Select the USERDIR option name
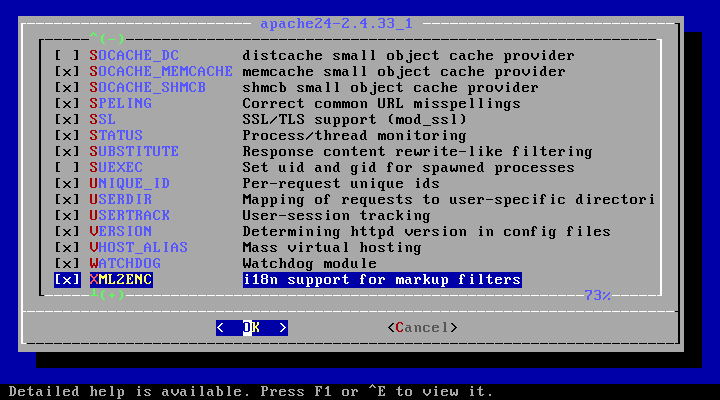This screenshot has height=400, width=720. coord(121,200)
